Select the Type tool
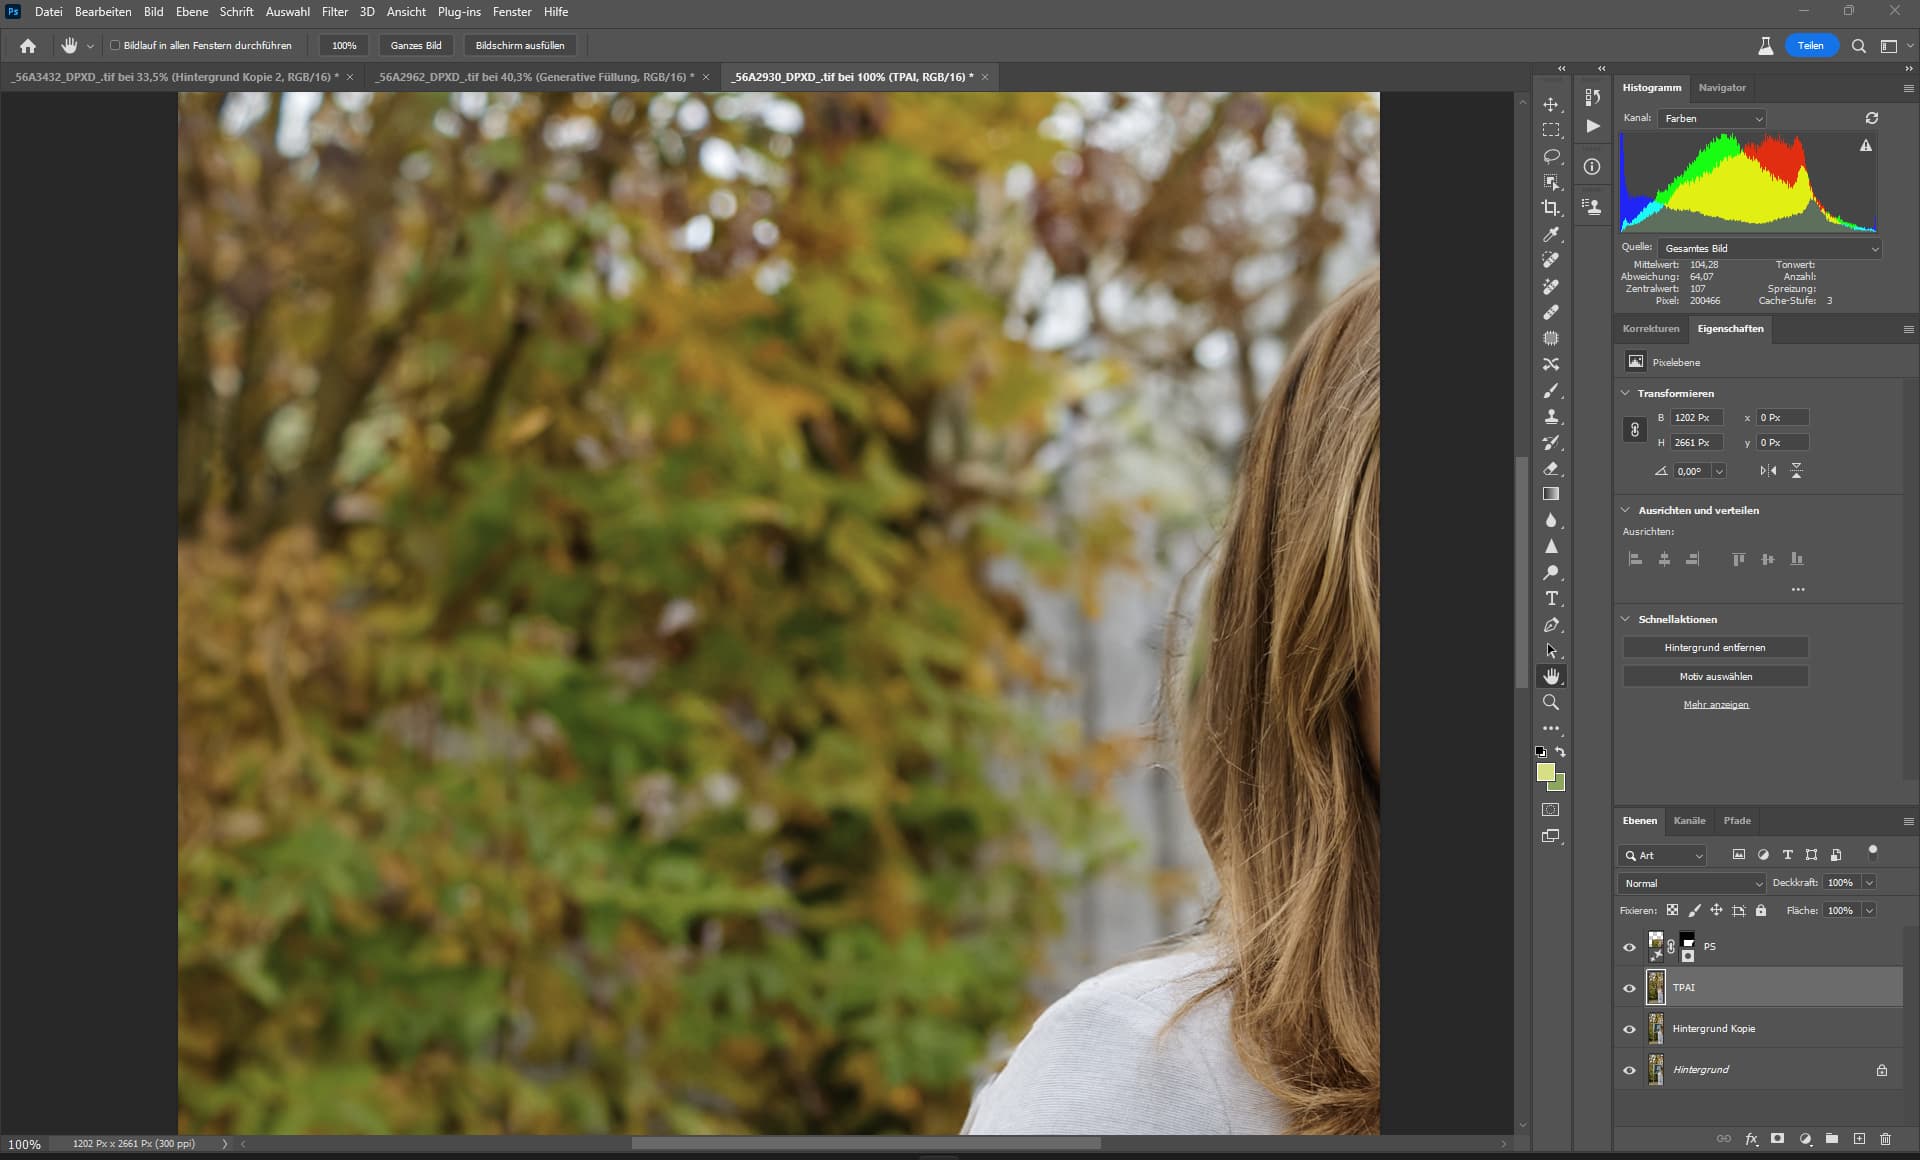 coord(1551,599)
